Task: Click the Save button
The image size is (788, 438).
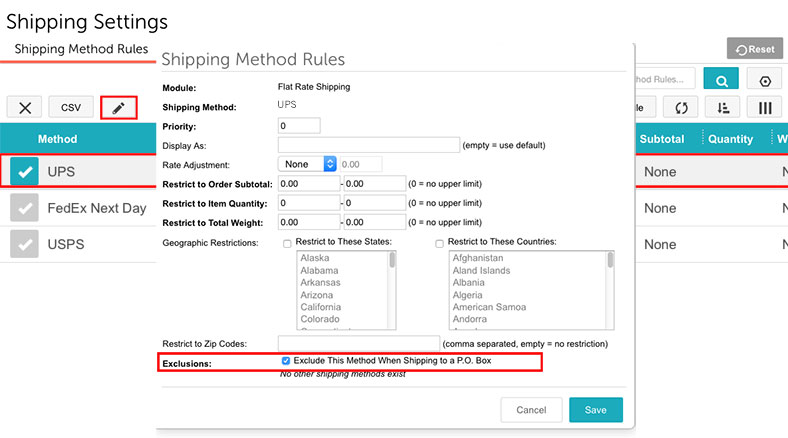Action: click(x=596, y=410)
